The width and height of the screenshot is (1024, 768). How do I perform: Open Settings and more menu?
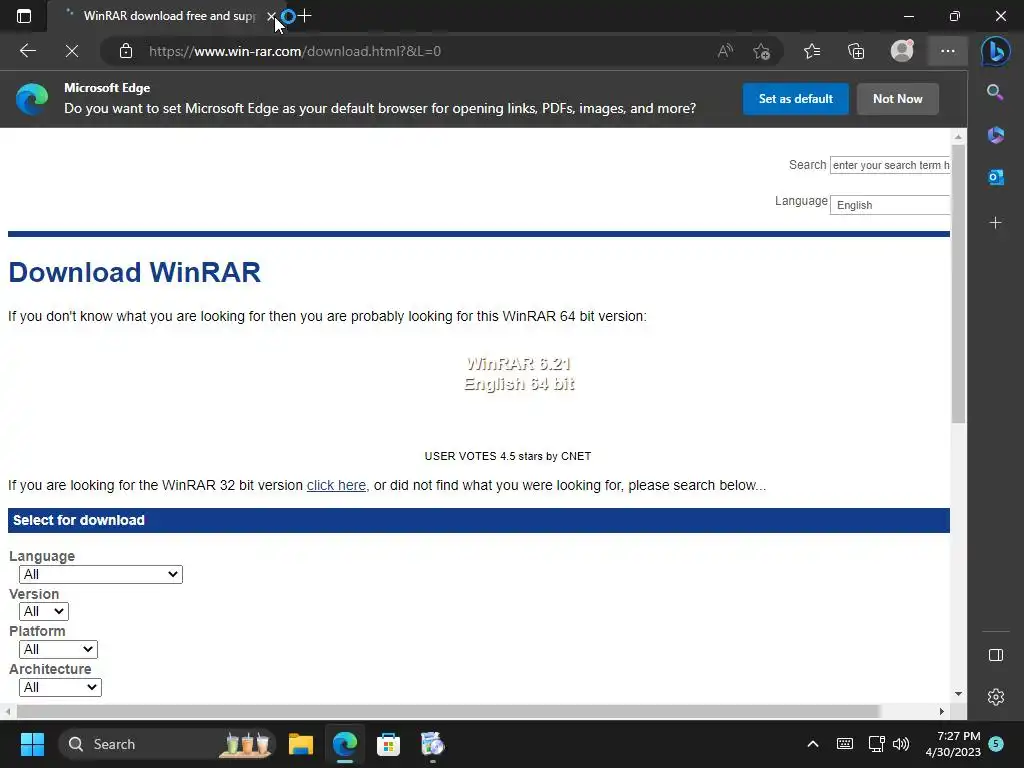pyautogui.click(x=948, y=51)
